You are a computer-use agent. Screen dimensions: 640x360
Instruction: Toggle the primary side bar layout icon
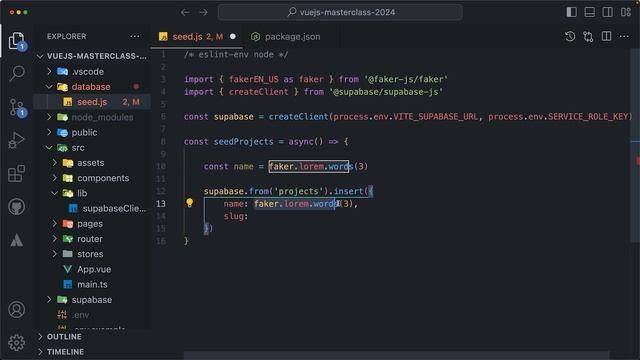point(571,12)
